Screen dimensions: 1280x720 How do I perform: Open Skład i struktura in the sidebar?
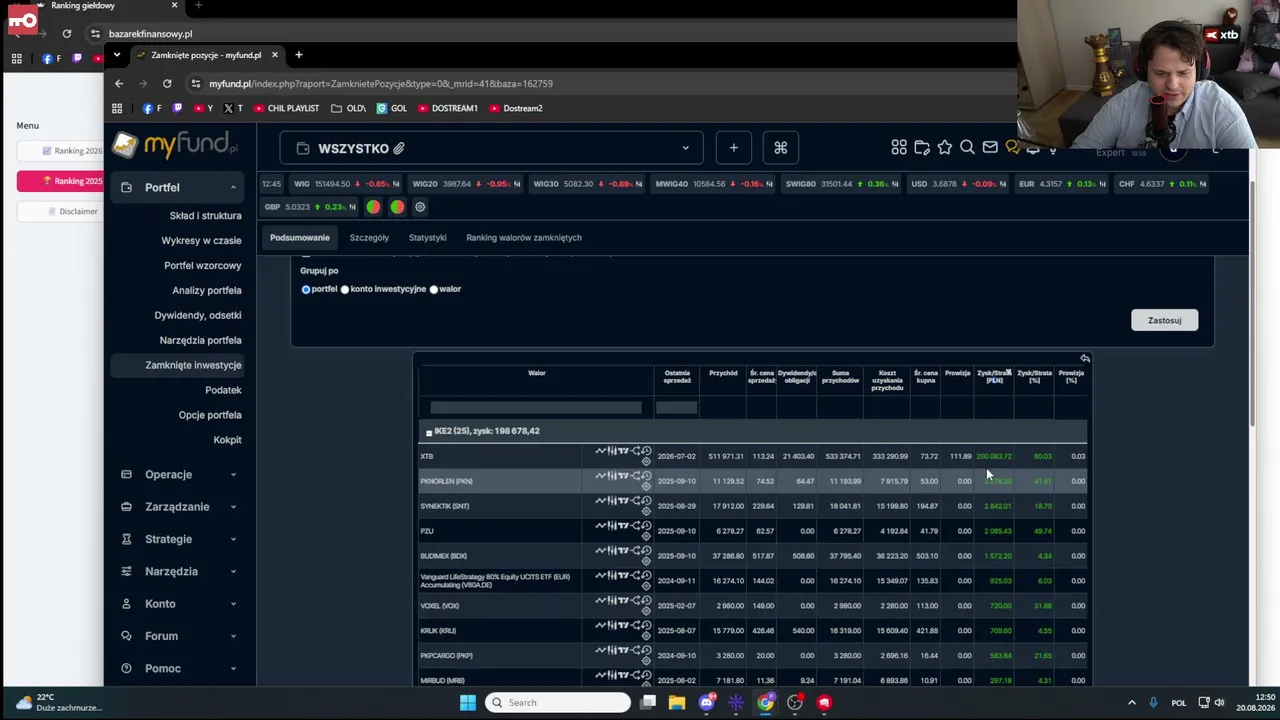205,216
